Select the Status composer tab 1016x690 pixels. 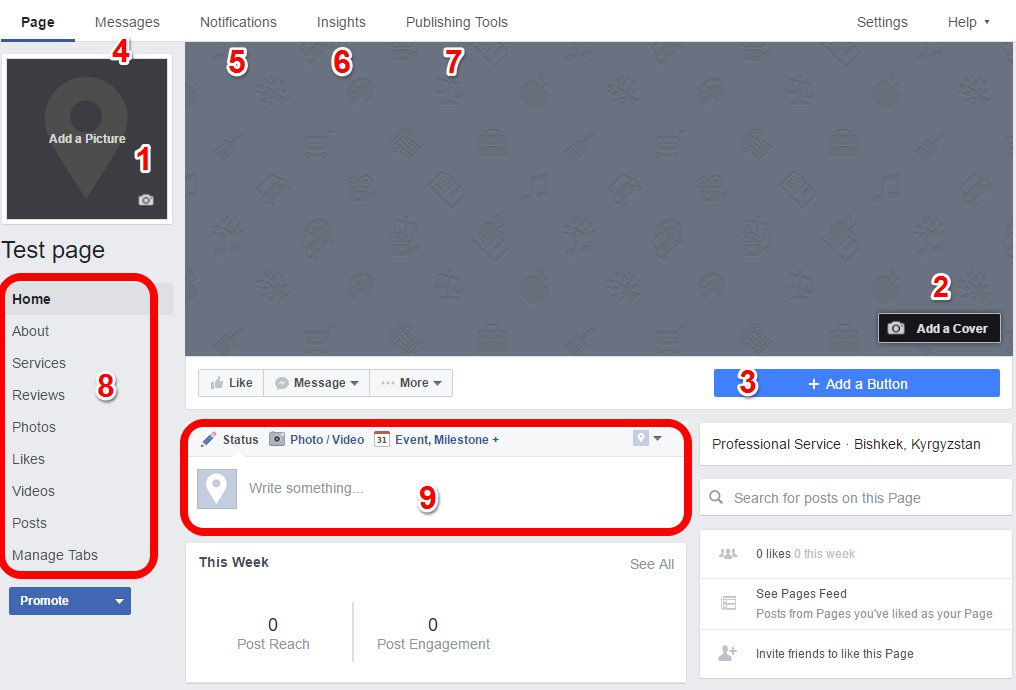(x=230, y=439)
